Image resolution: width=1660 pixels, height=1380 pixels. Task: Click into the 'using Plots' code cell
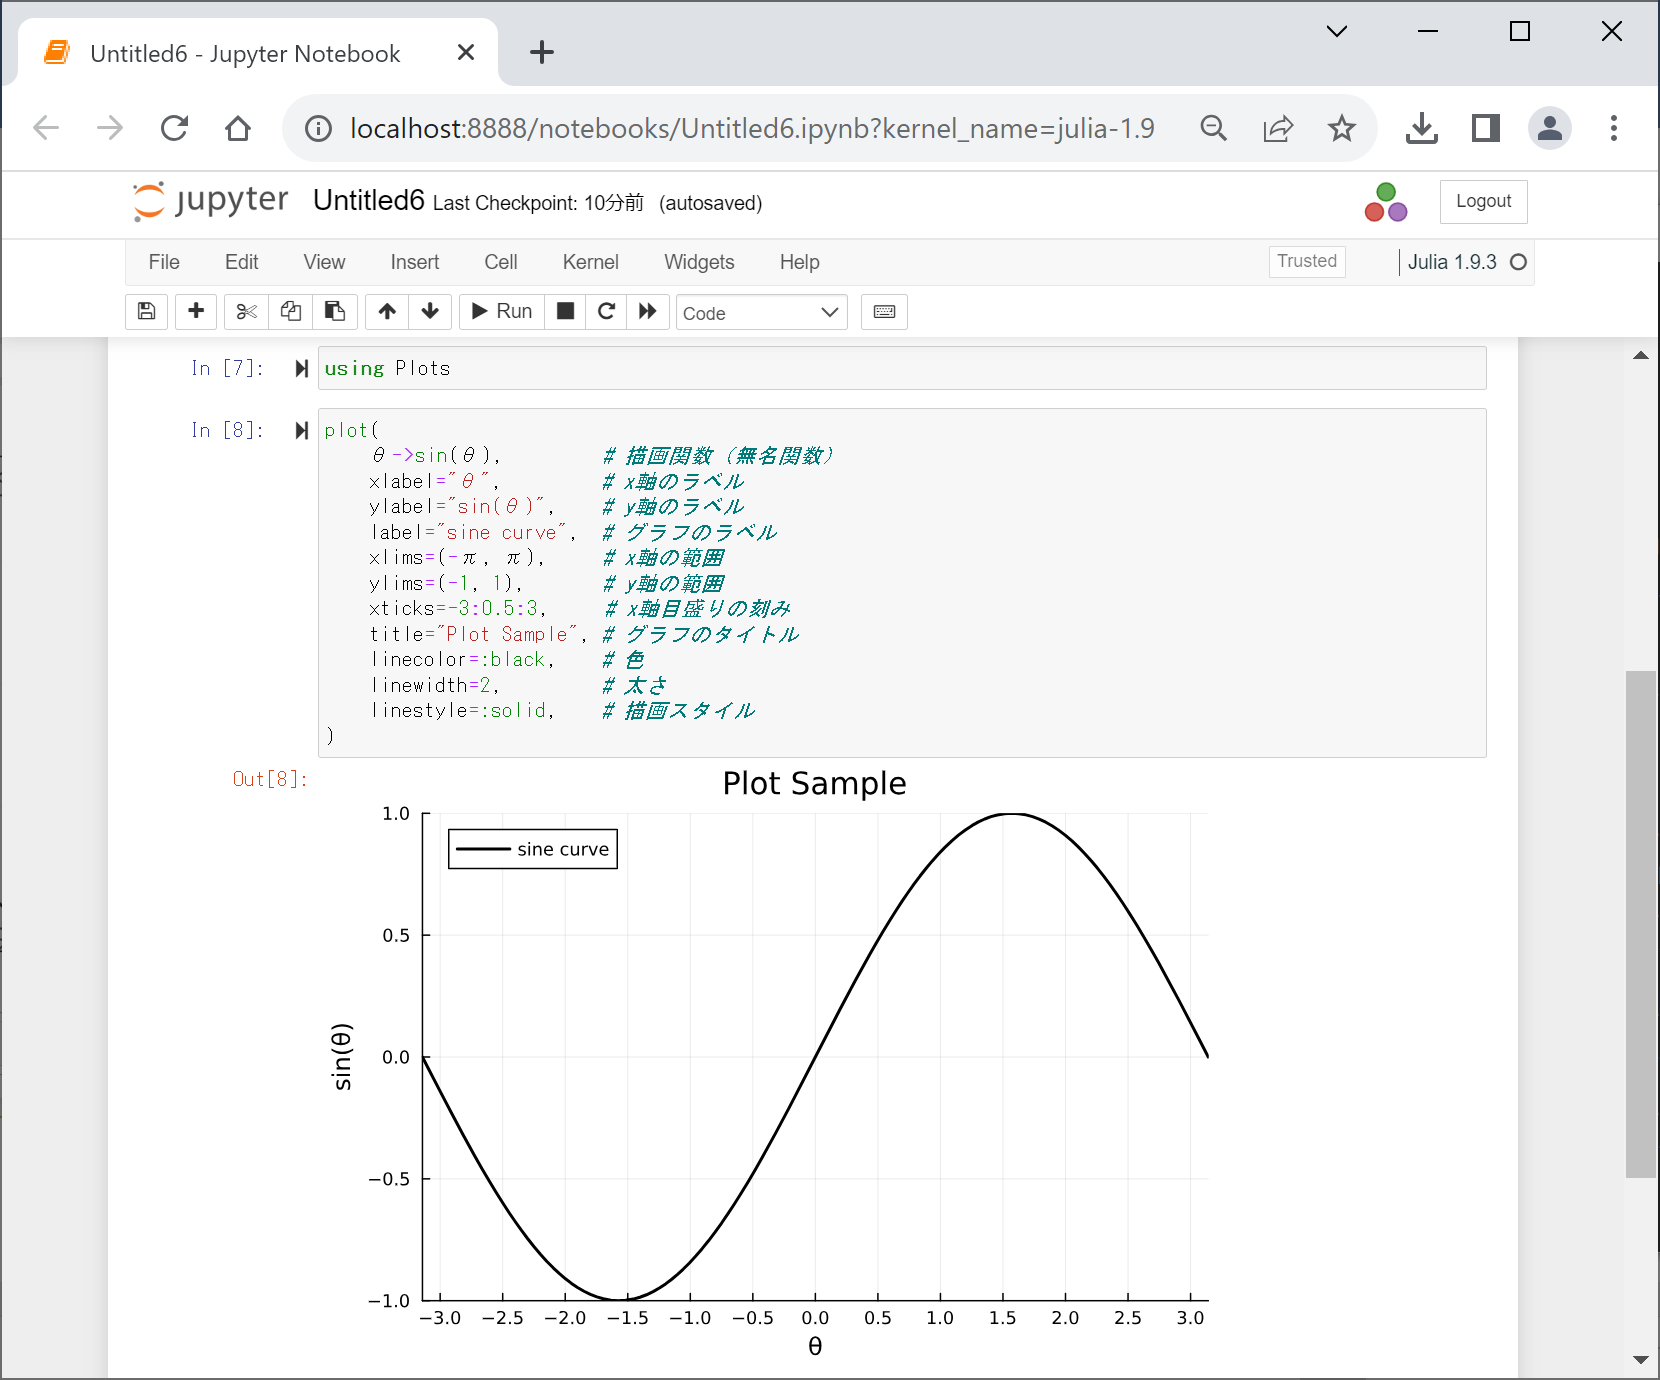coord(902,368)
